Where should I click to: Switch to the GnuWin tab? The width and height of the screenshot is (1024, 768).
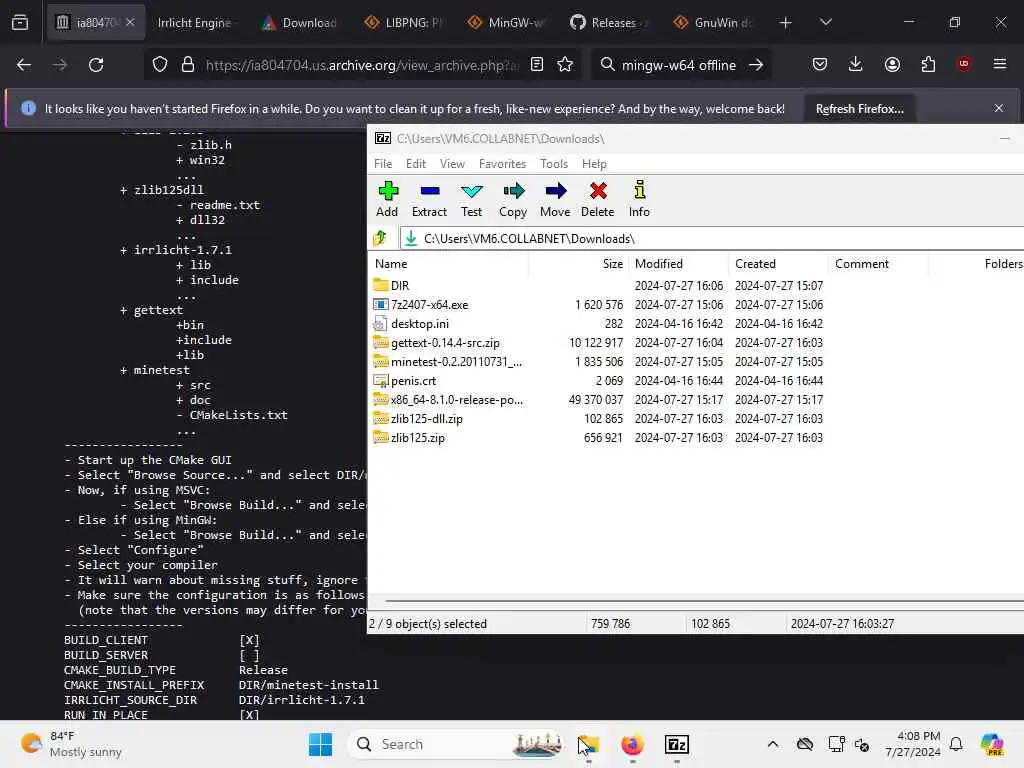pyautogui.click(x=713, y=23)
